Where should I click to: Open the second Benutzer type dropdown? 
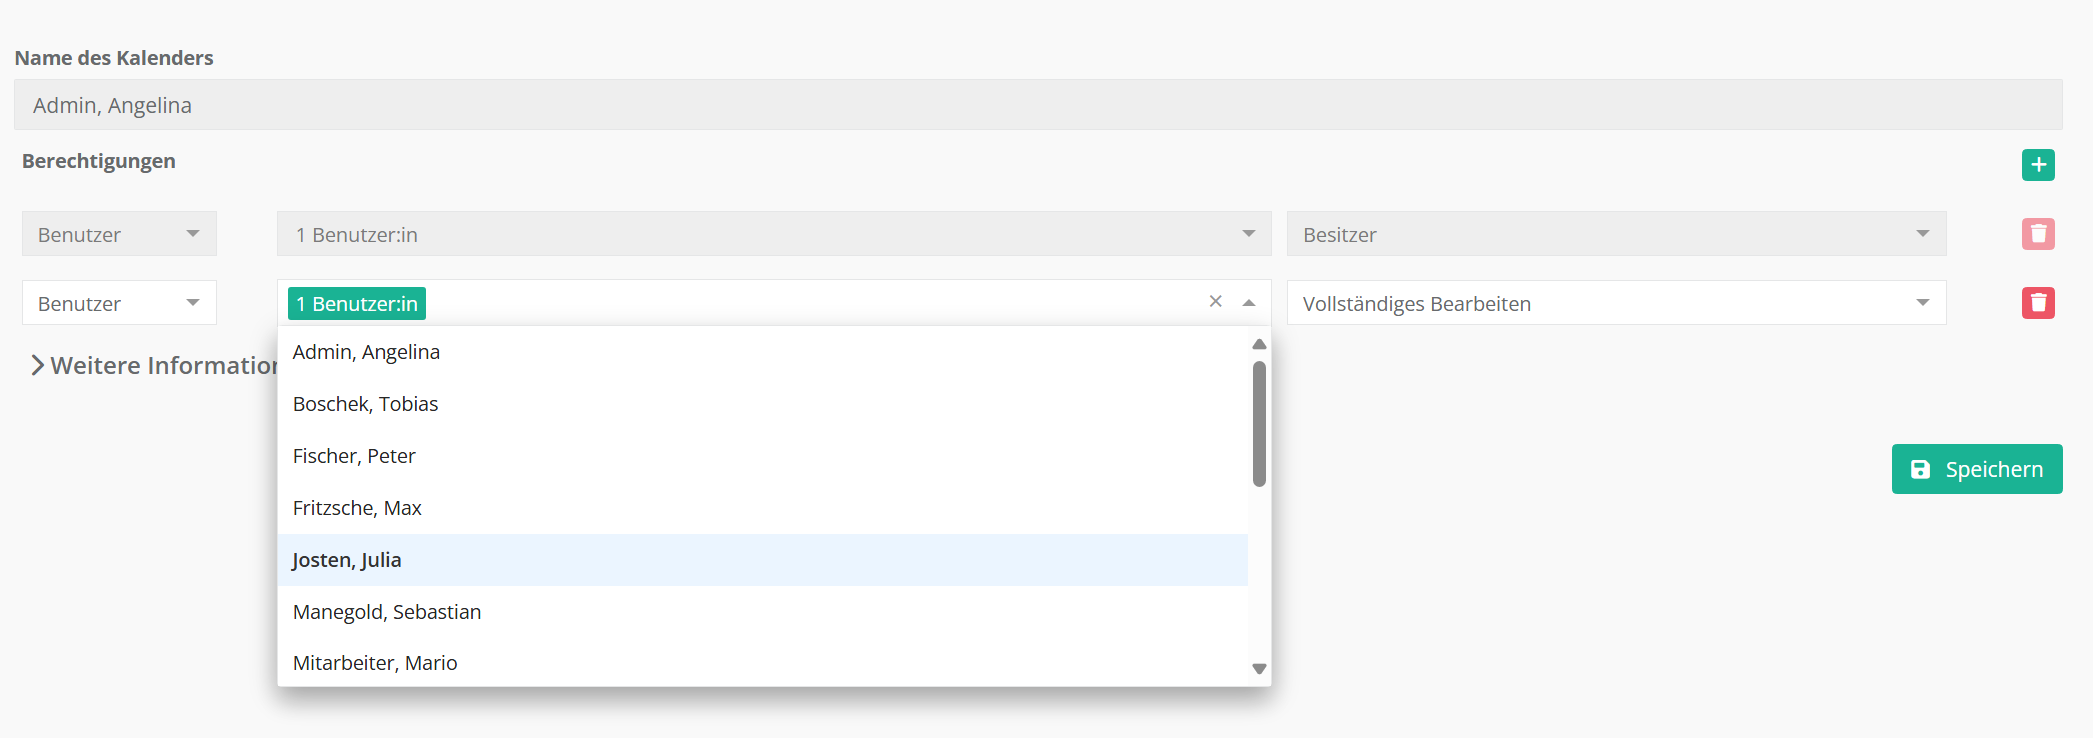119,303
